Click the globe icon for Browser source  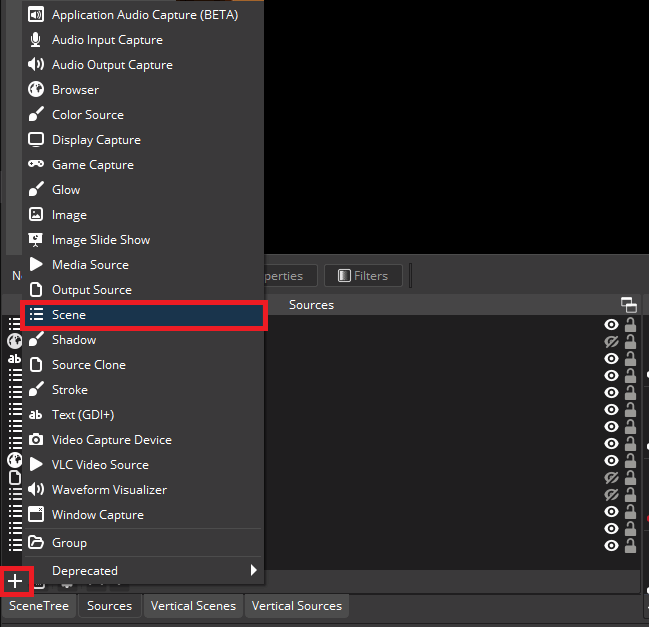(x=36, y=90)
